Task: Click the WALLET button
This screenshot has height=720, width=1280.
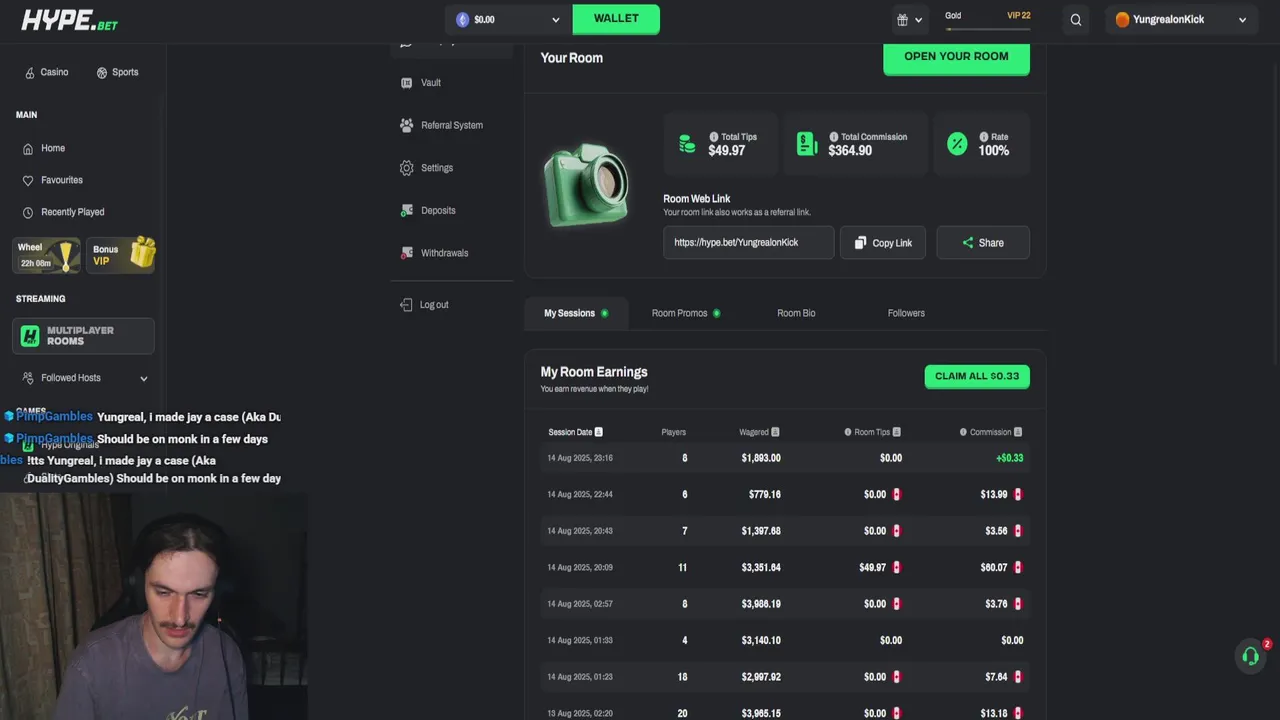Action: (x=616, y=19)
